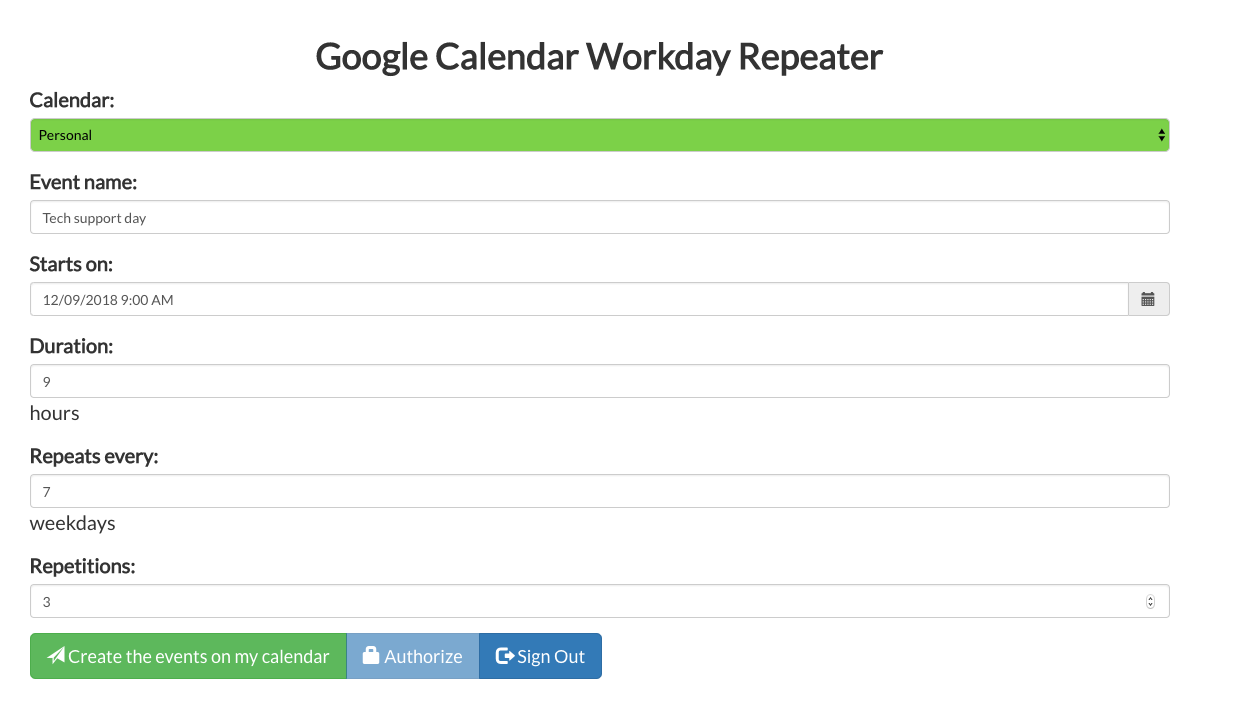This screenshot has width=1234, height=723.
Task: Click the Calendar: form label
Action: click(x=72, y=100)
